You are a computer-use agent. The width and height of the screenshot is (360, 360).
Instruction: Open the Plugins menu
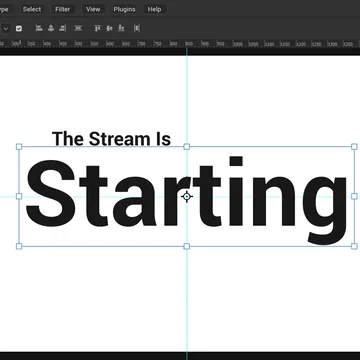coord(124,9)
